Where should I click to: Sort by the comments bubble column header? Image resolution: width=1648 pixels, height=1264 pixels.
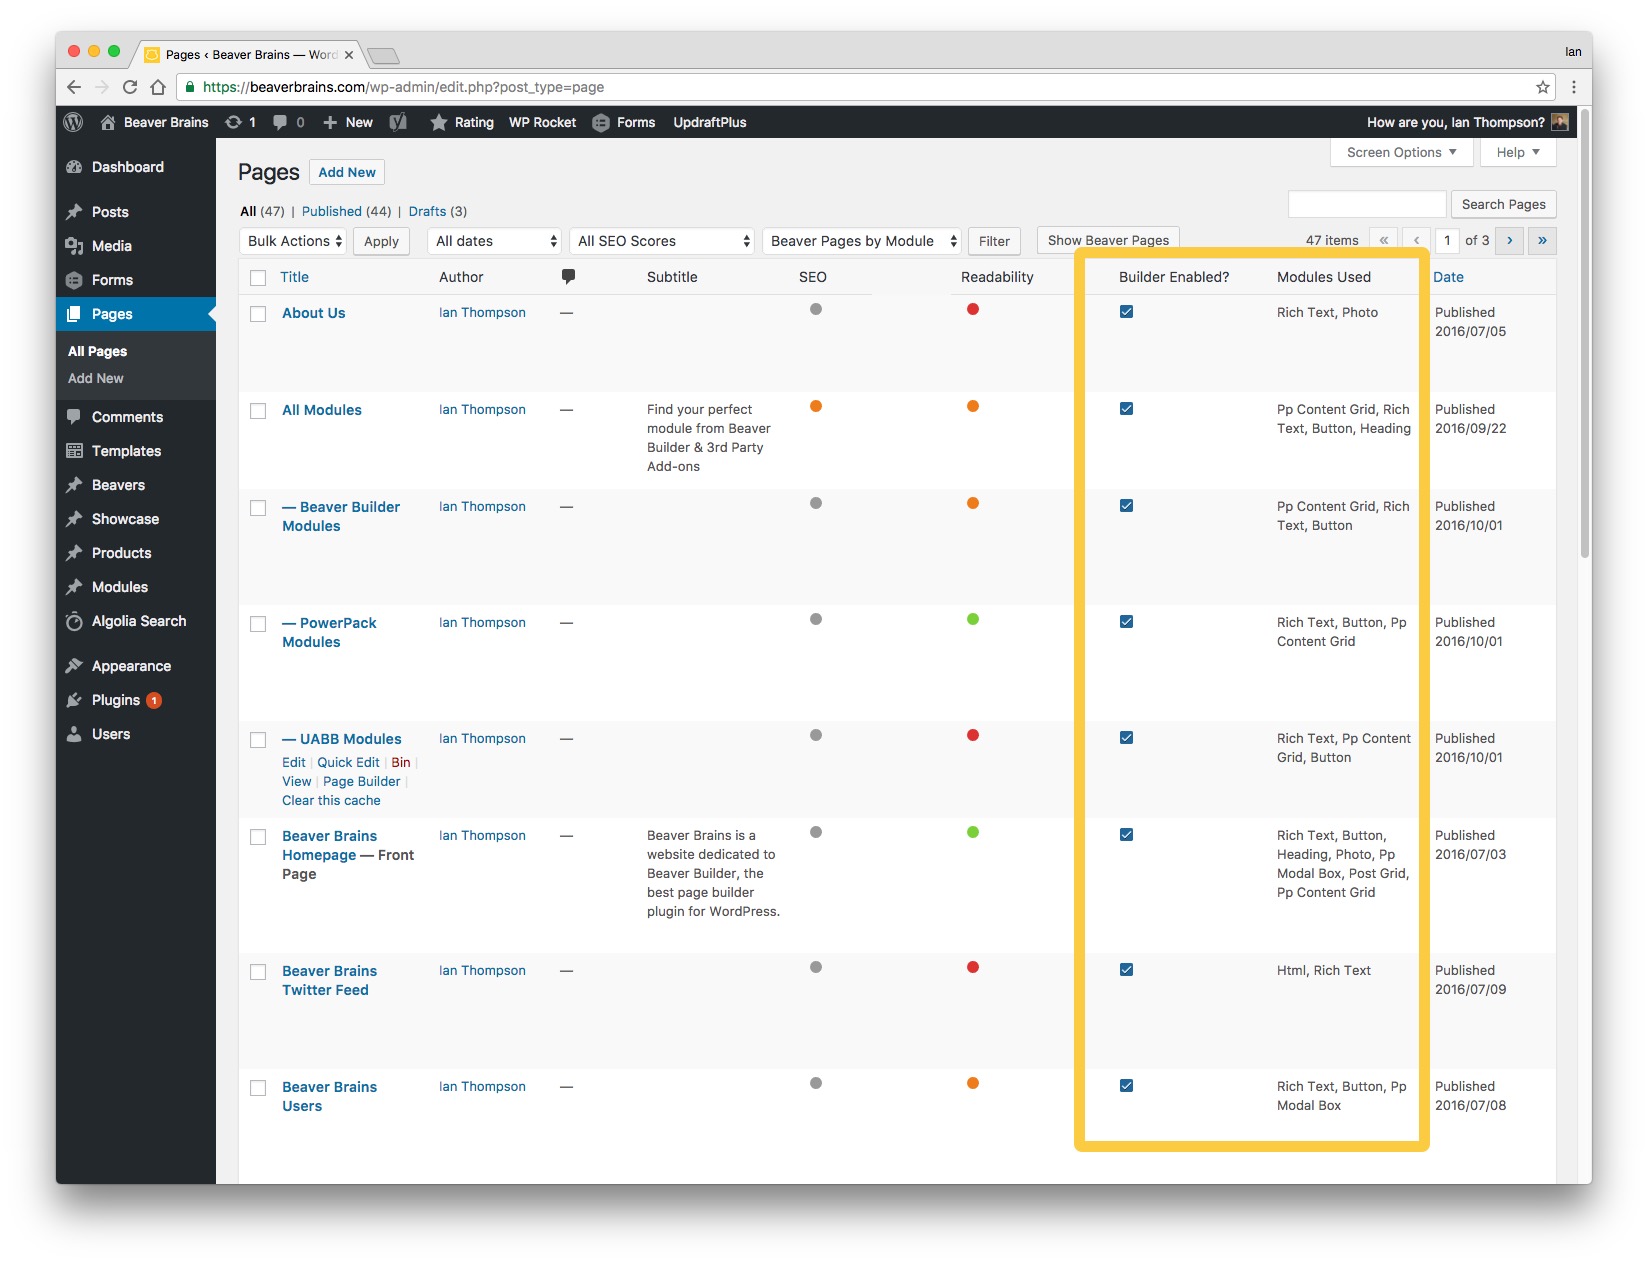[568, 276]
